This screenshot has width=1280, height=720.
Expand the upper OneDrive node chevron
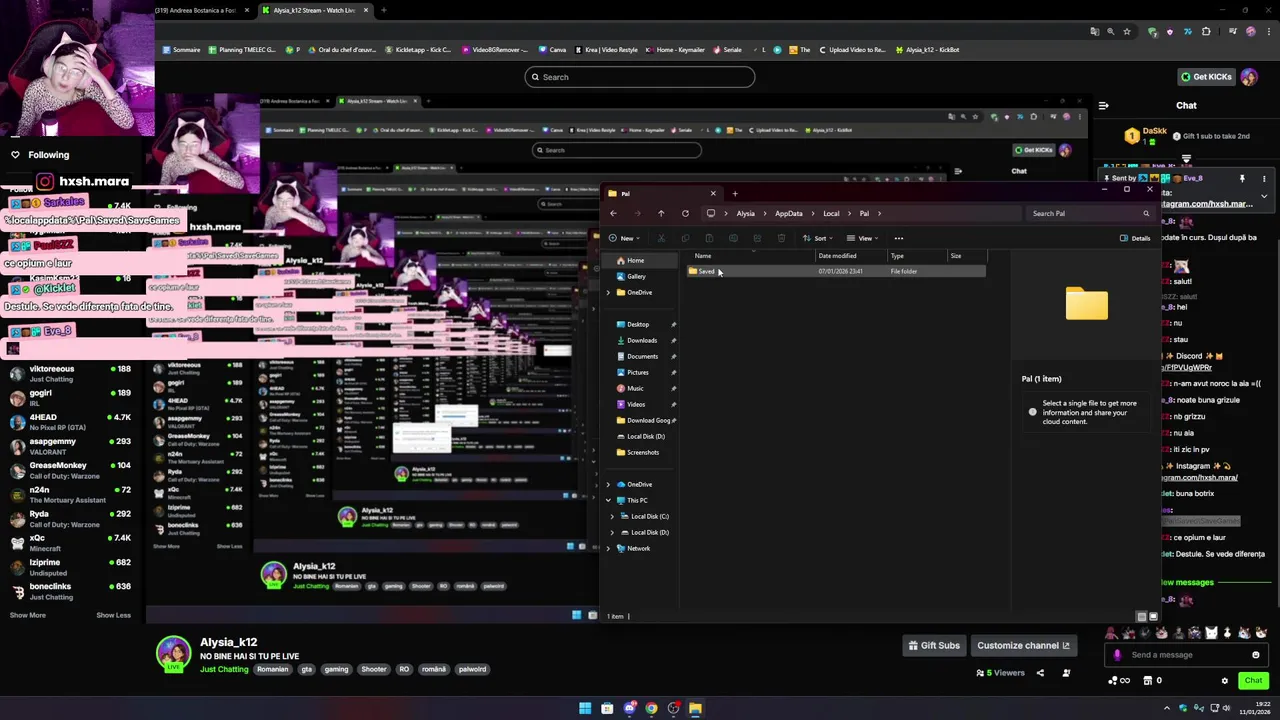pyautogui.click(x=608, y=292)
